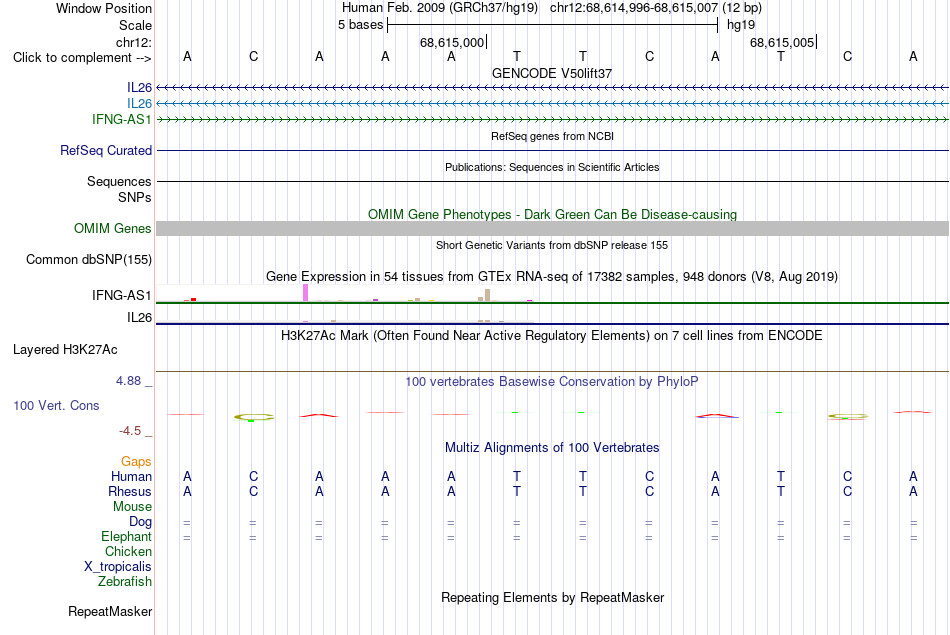Click the orange Gaps label
Viewport: 950px width, 635px height.
point(136,462)
